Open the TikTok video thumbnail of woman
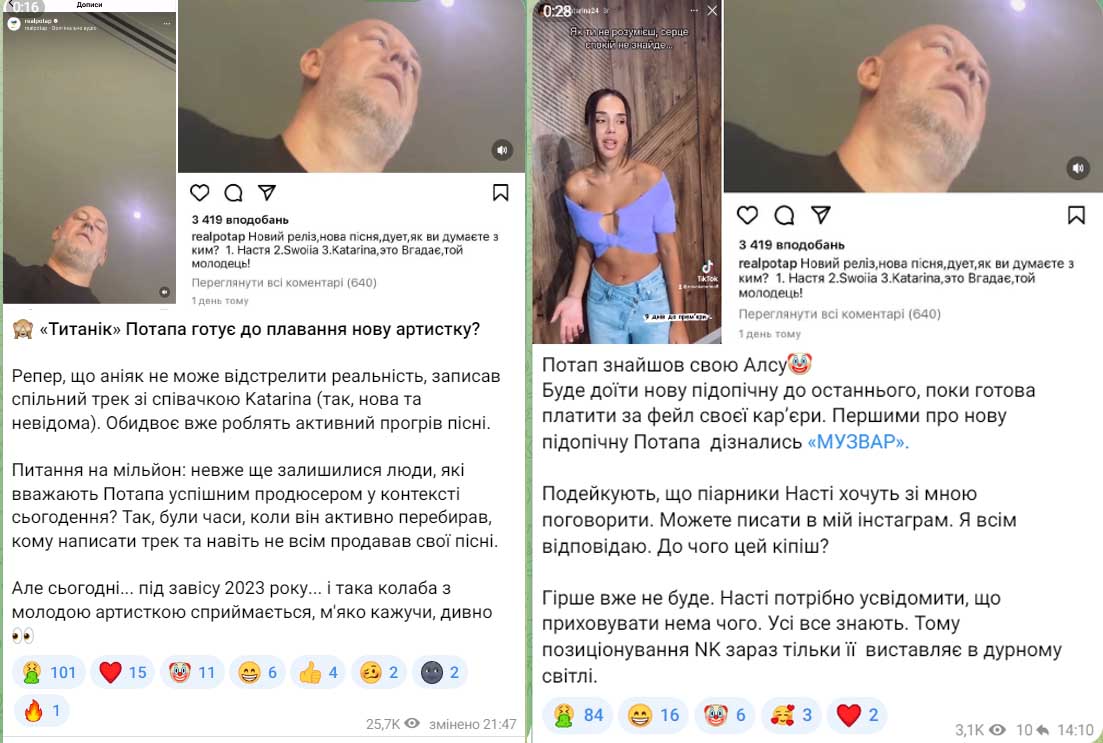Image resolution: width=1103 pixels, height=743 pixels. [627, 172]
